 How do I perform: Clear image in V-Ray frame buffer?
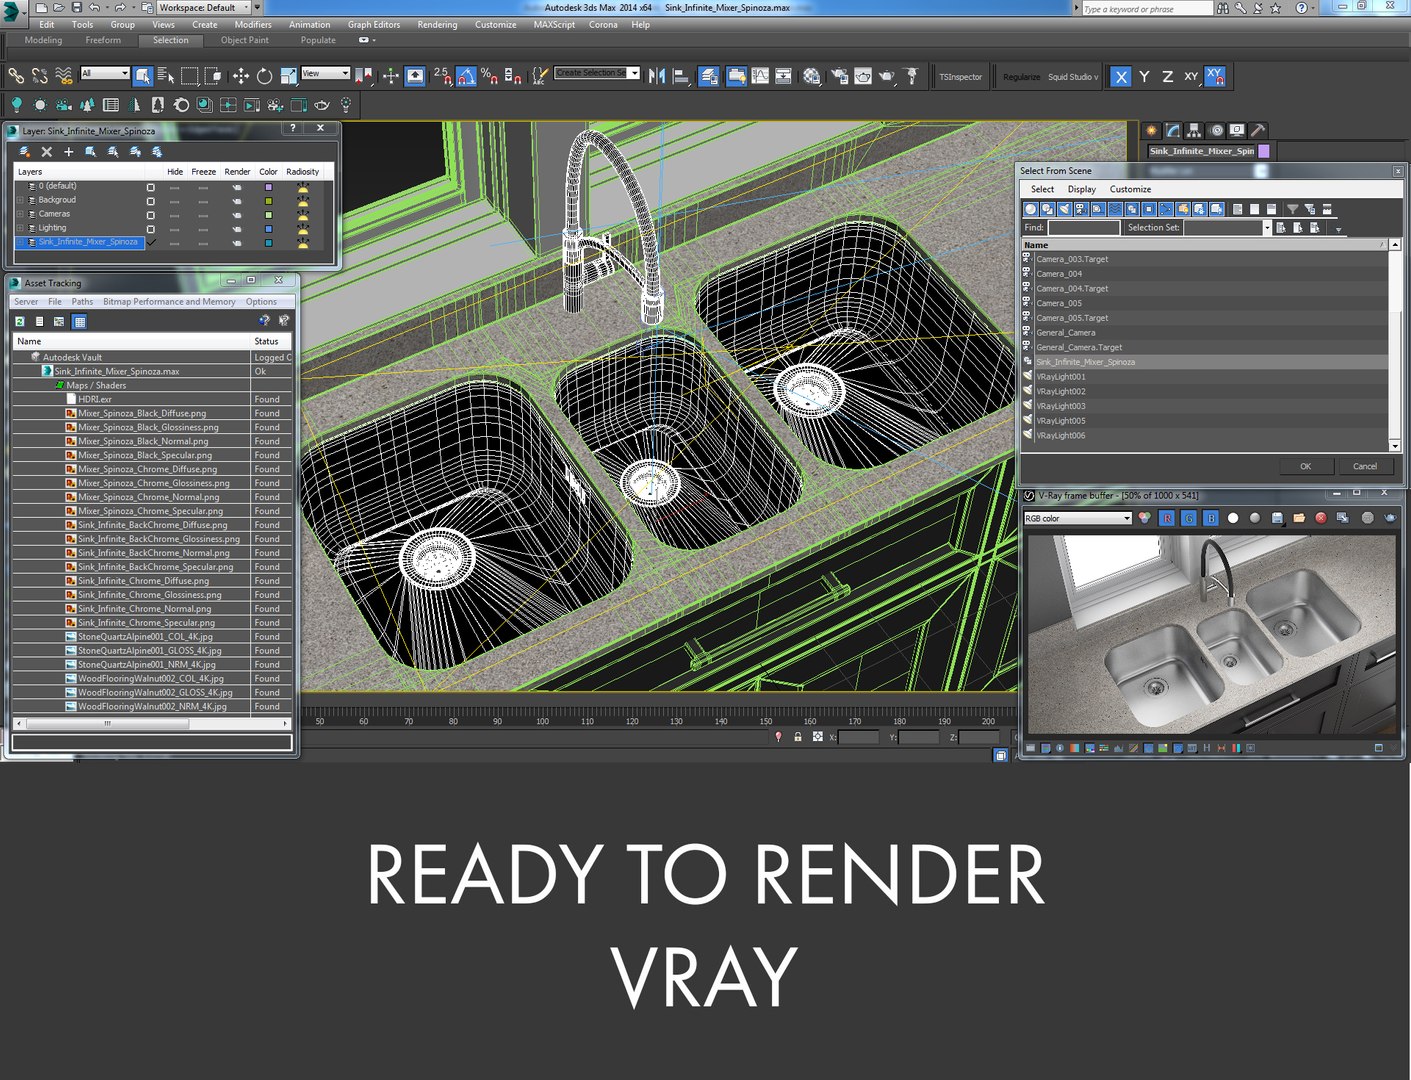point(1321,518)
